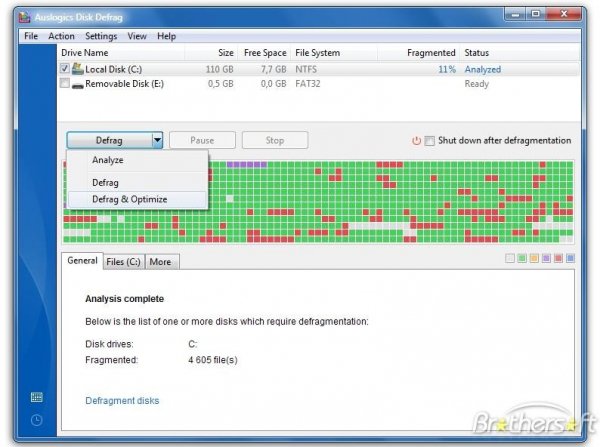
Task: Click the green legend color swatch
Action: [522, 258]
